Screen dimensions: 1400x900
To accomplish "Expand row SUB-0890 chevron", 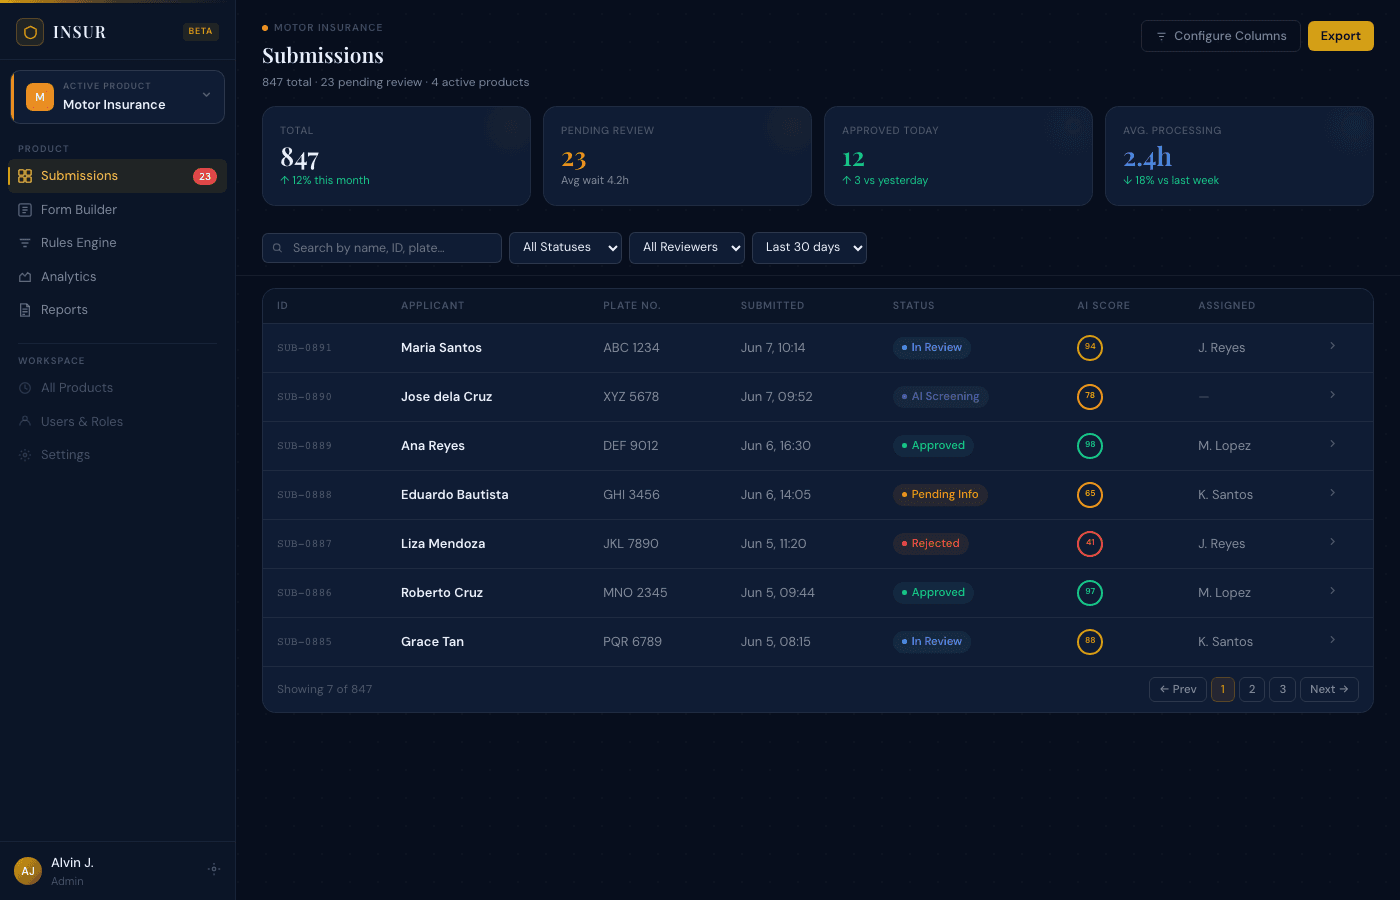I will point(1332,395).
